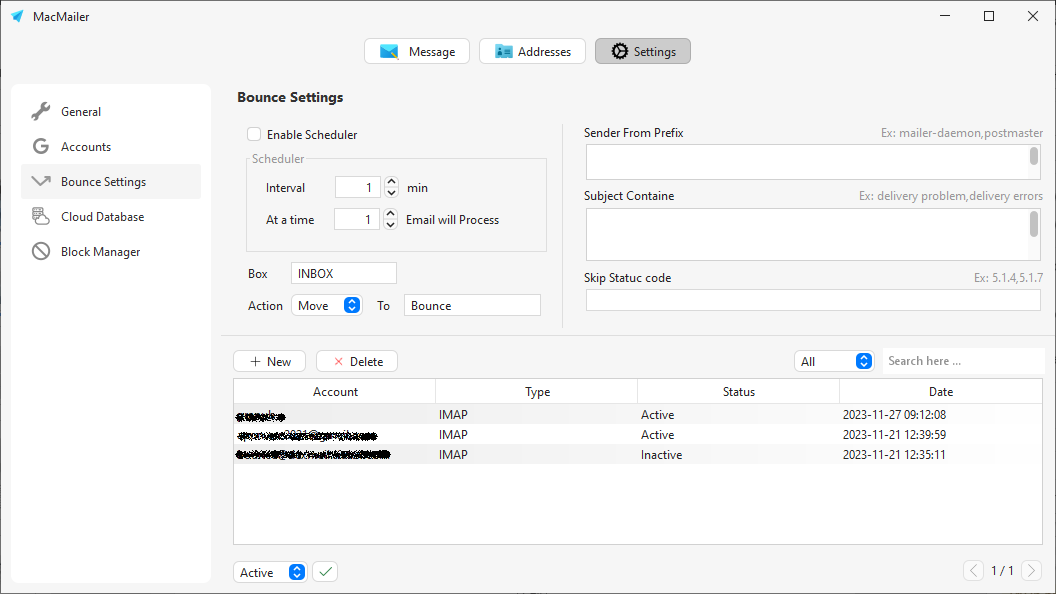The height and width of the screenshot is (595, 1057).
Task: Open the All filter dropdown
Action: coord(834,360)
